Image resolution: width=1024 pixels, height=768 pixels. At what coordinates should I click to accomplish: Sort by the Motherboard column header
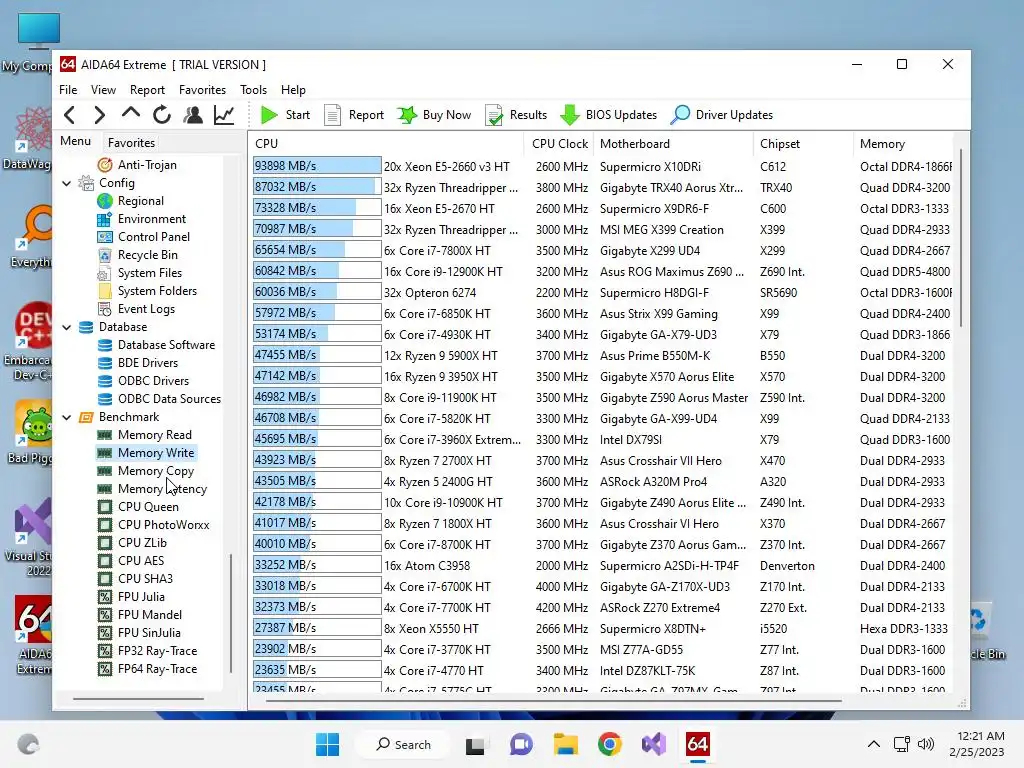pos(673,144)
